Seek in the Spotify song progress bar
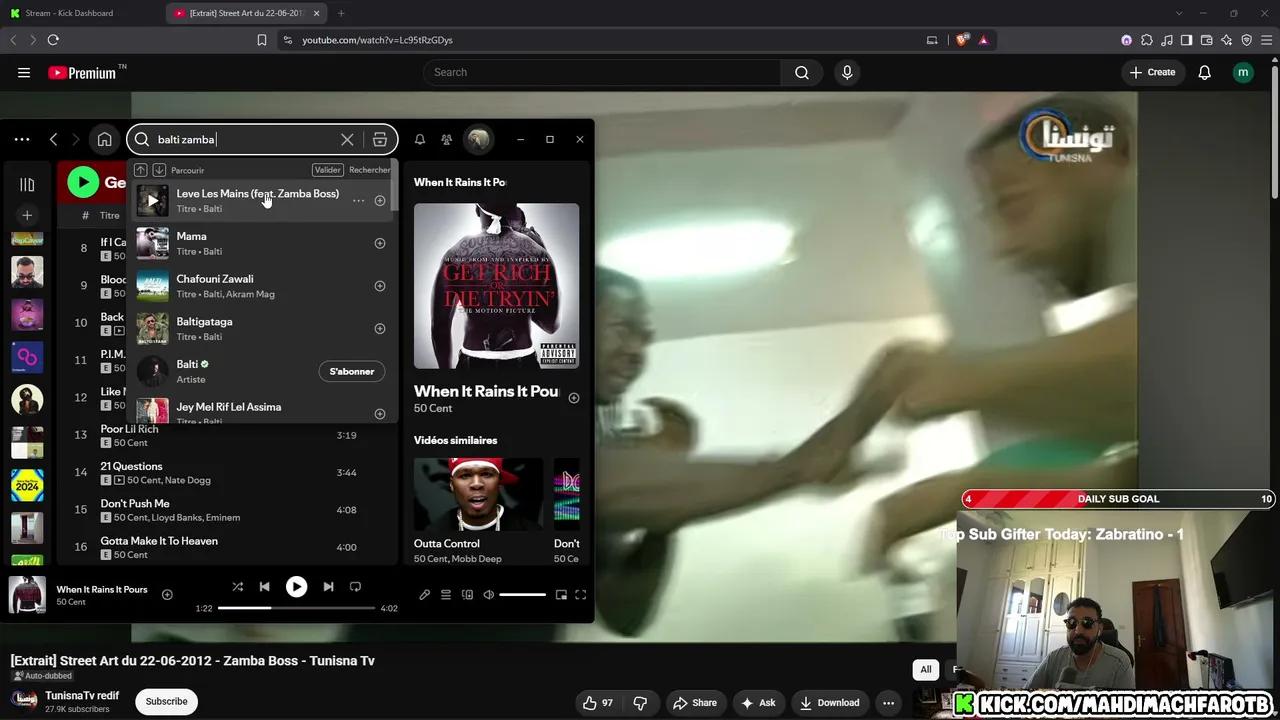Screen dimensions: 1280x720 [296, 608]
